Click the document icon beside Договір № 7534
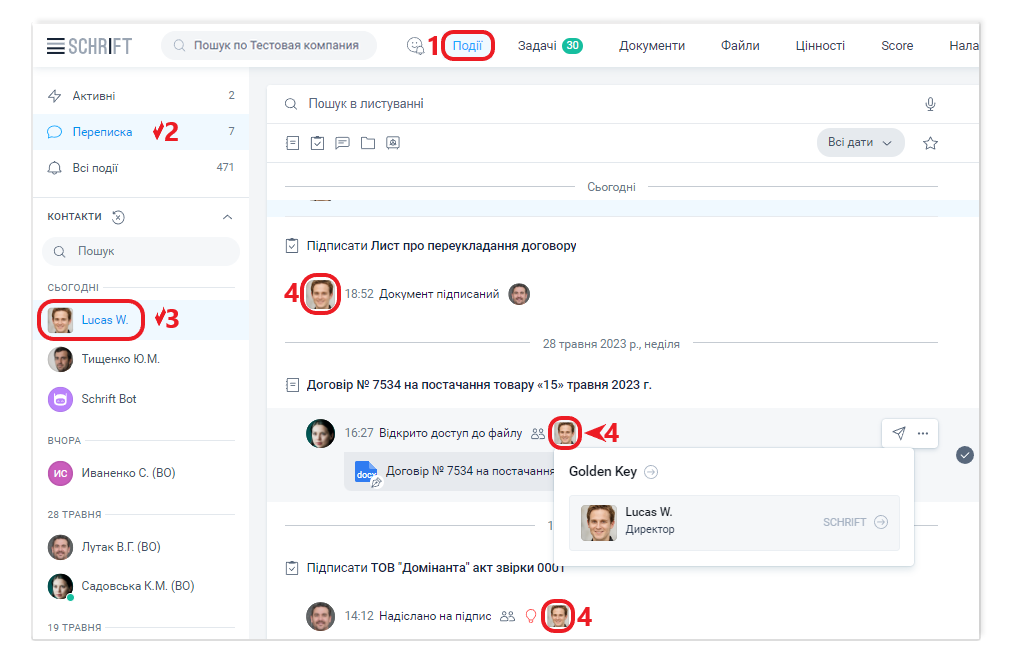Image resolution: width=1011 pixels, height=671 pixels. point(292,385)
